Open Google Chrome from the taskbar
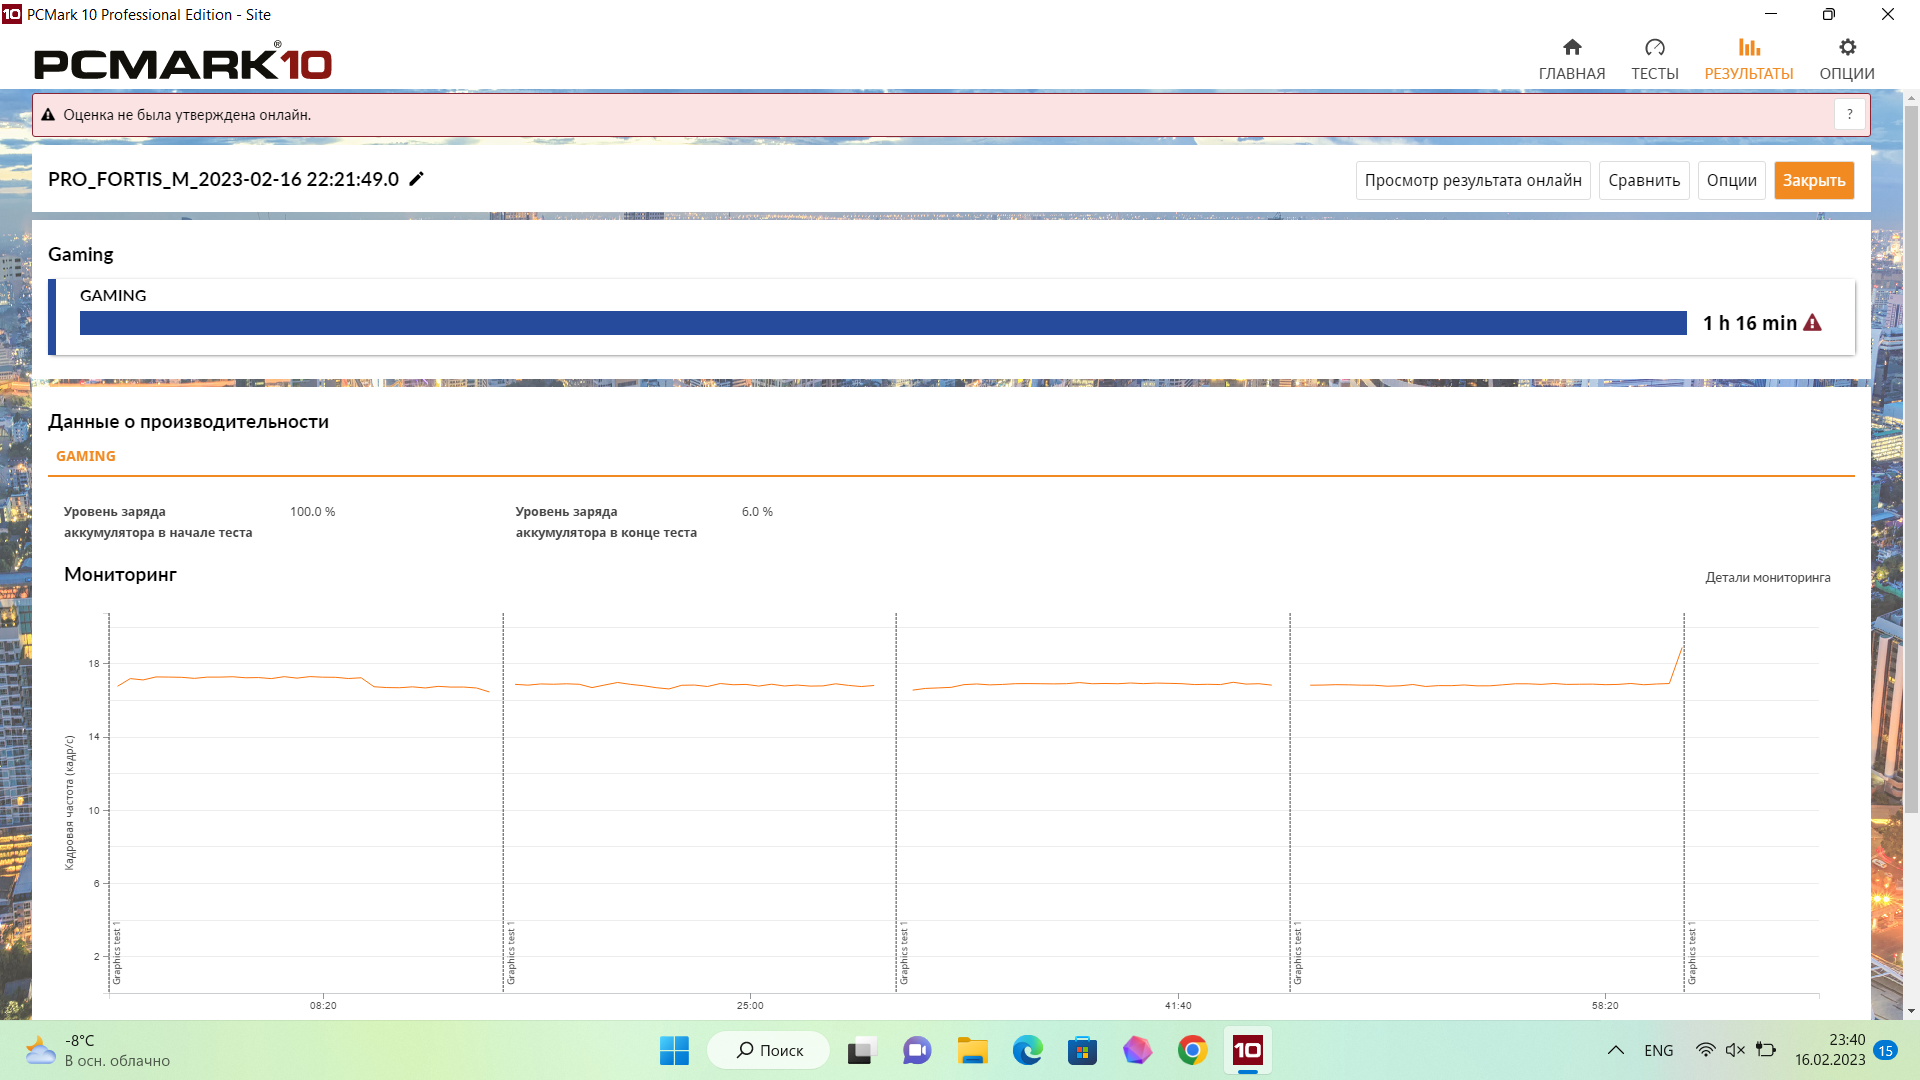This screenshot has width=1920, height=1080. [1192, 1050]
